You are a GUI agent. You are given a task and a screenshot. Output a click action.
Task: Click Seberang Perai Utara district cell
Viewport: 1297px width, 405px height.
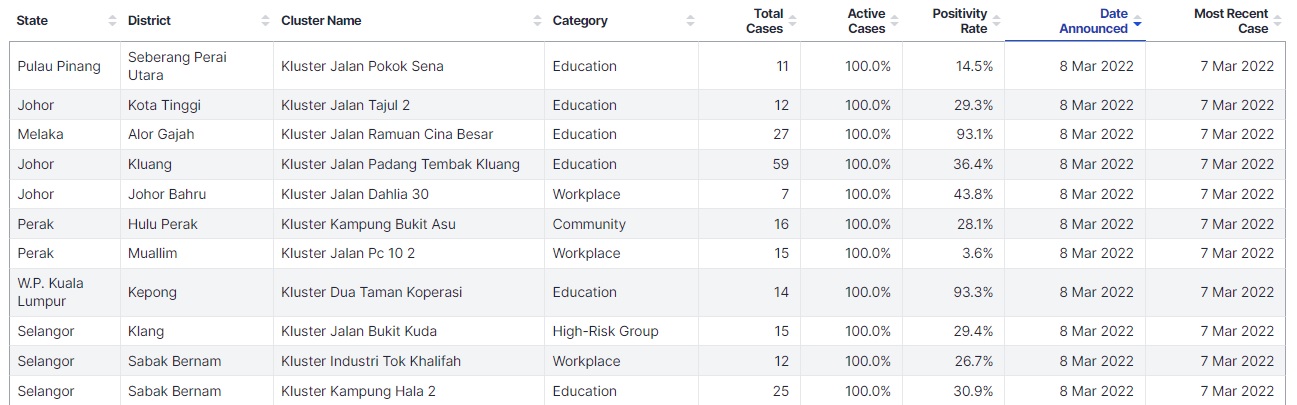177,66
